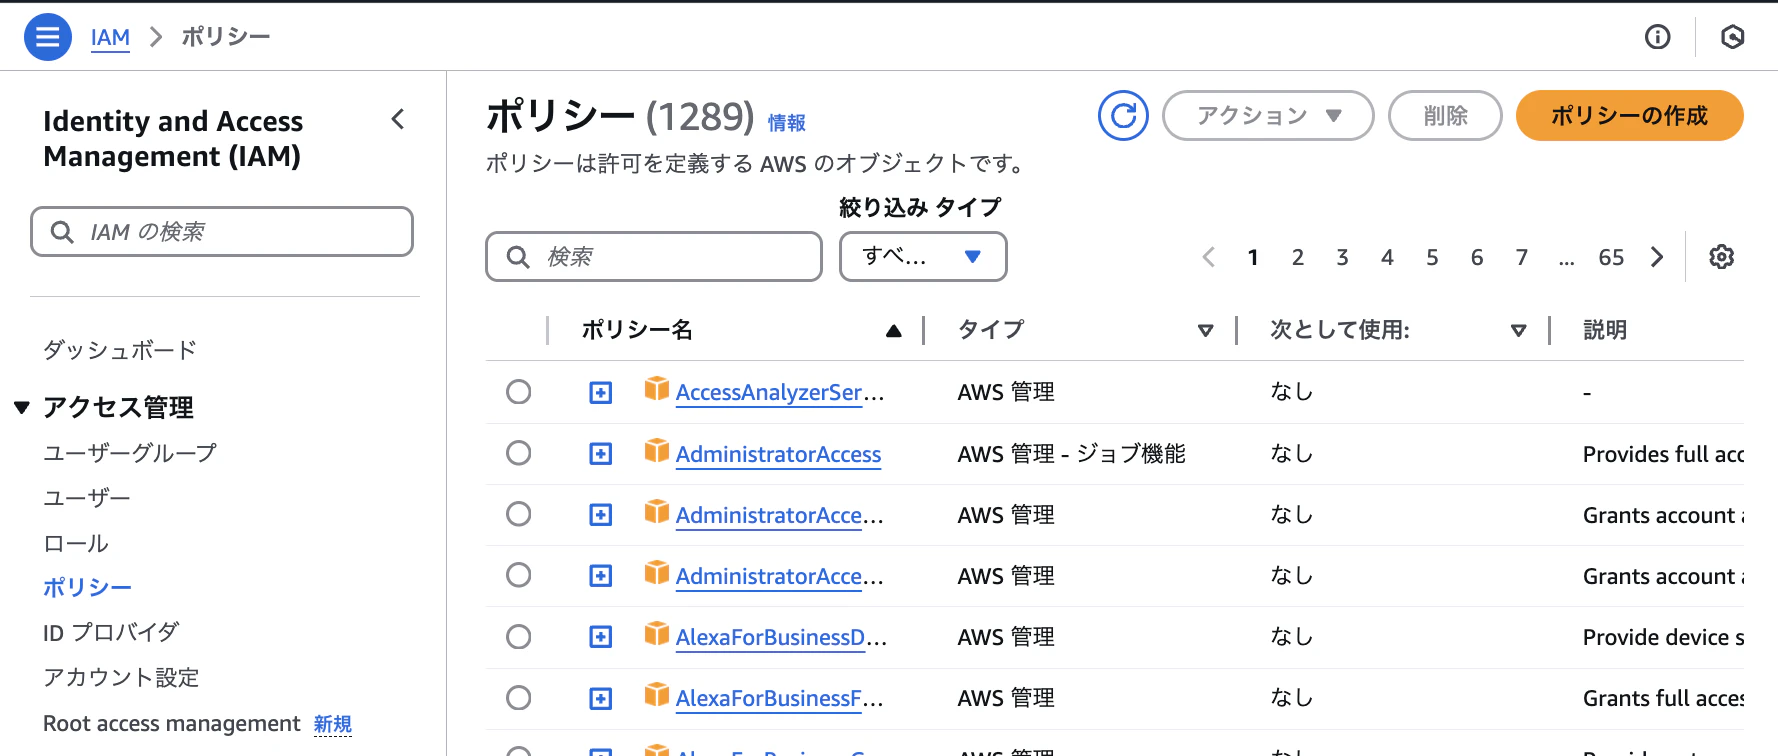Expand the AlexaForBusinessF… row details

pos(600,699)
